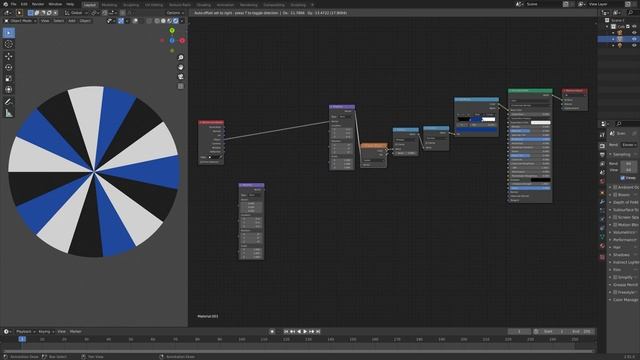The height and width of the screenshot is (360, 640).
Task: Select the Move tool in viewport toolbar
Action: pyautogui.click(x=9, y=56)
